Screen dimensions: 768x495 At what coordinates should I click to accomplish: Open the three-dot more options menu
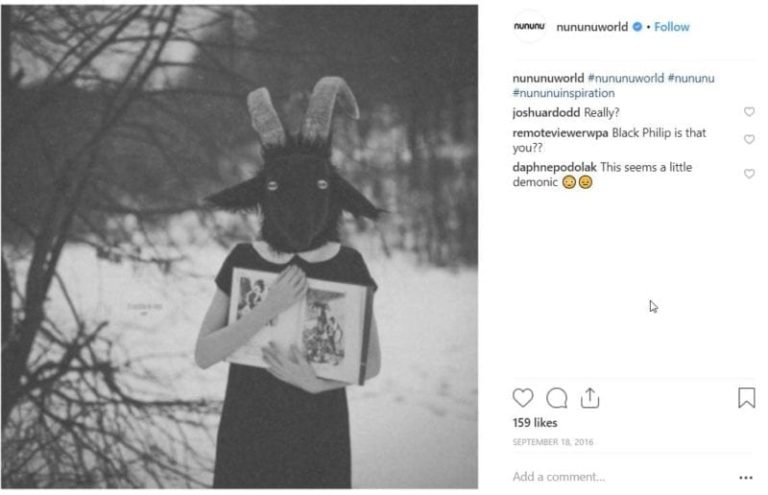745,477
